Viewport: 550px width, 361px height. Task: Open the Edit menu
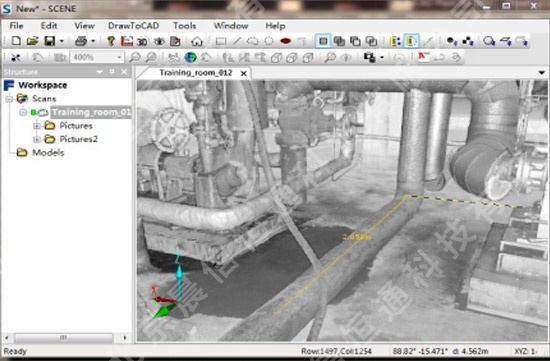(49, 26)
